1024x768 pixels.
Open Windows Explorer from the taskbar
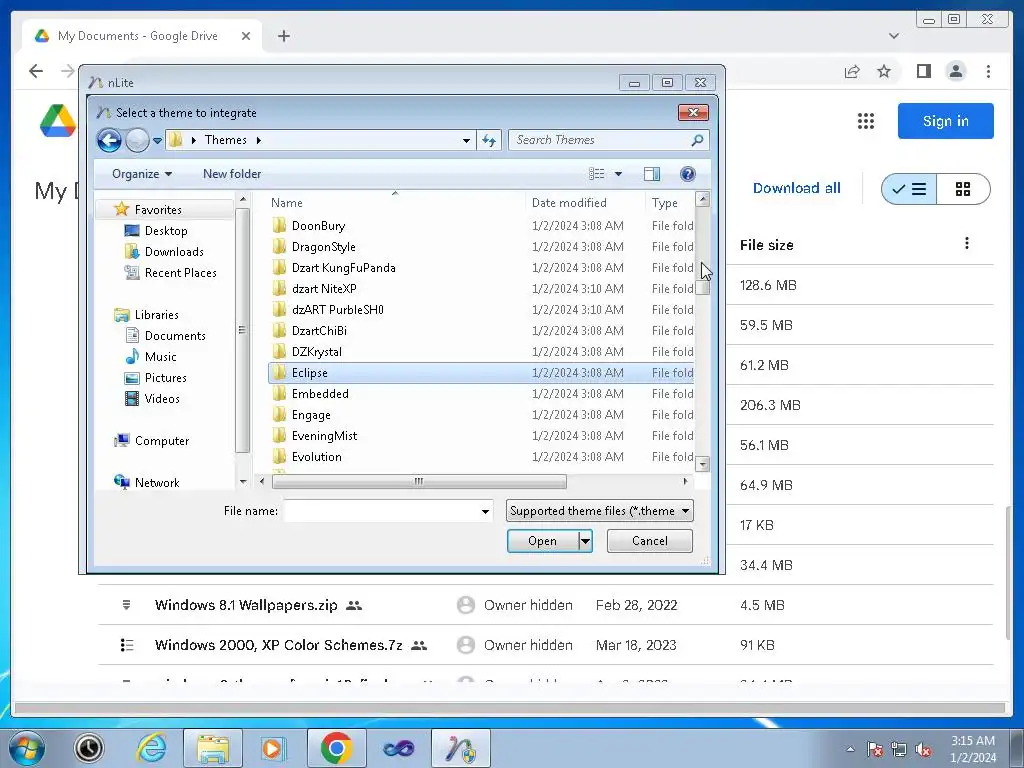213,748
